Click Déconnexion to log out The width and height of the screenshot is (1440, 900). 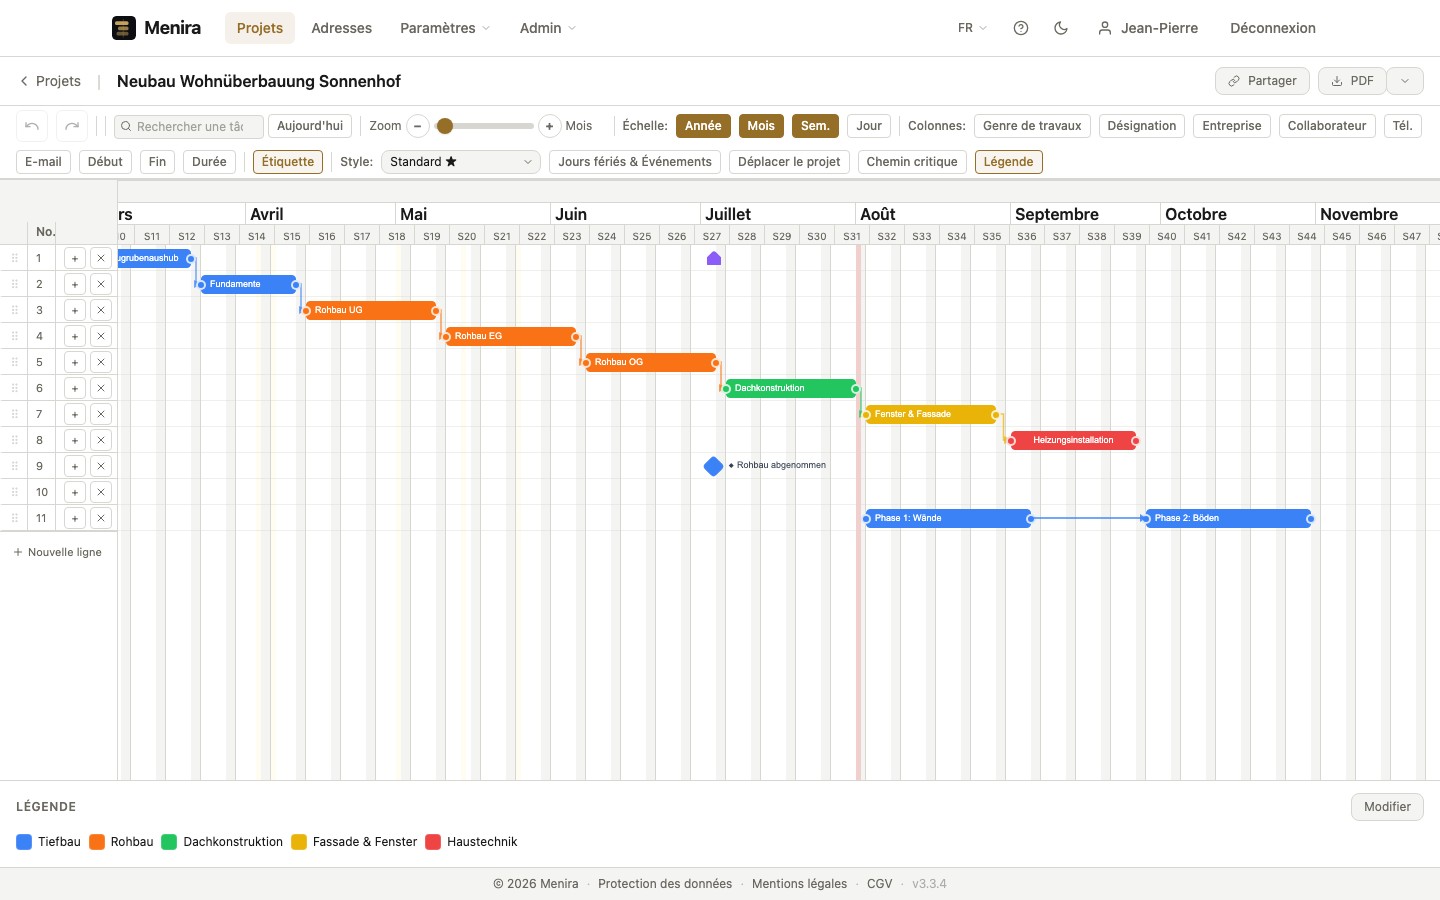[x=1273, y=28]
